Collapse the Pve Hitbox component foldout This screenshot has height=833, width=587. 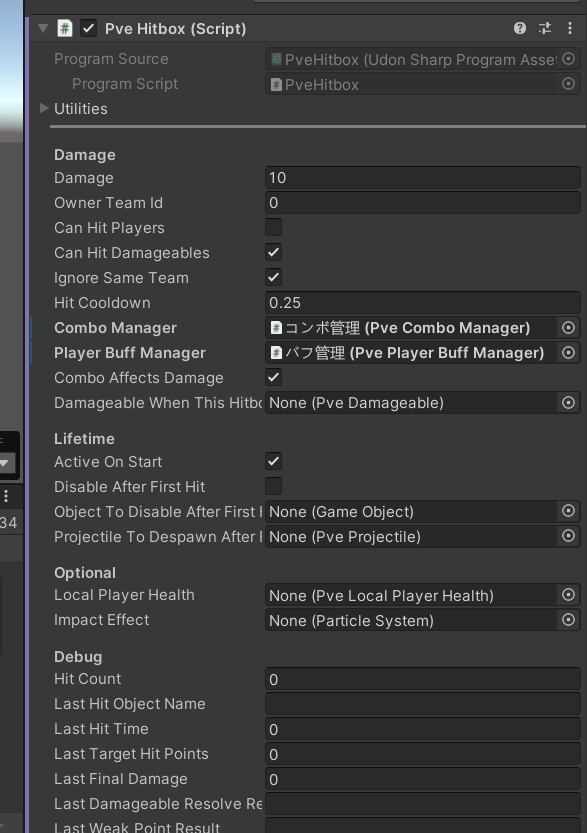44,28
